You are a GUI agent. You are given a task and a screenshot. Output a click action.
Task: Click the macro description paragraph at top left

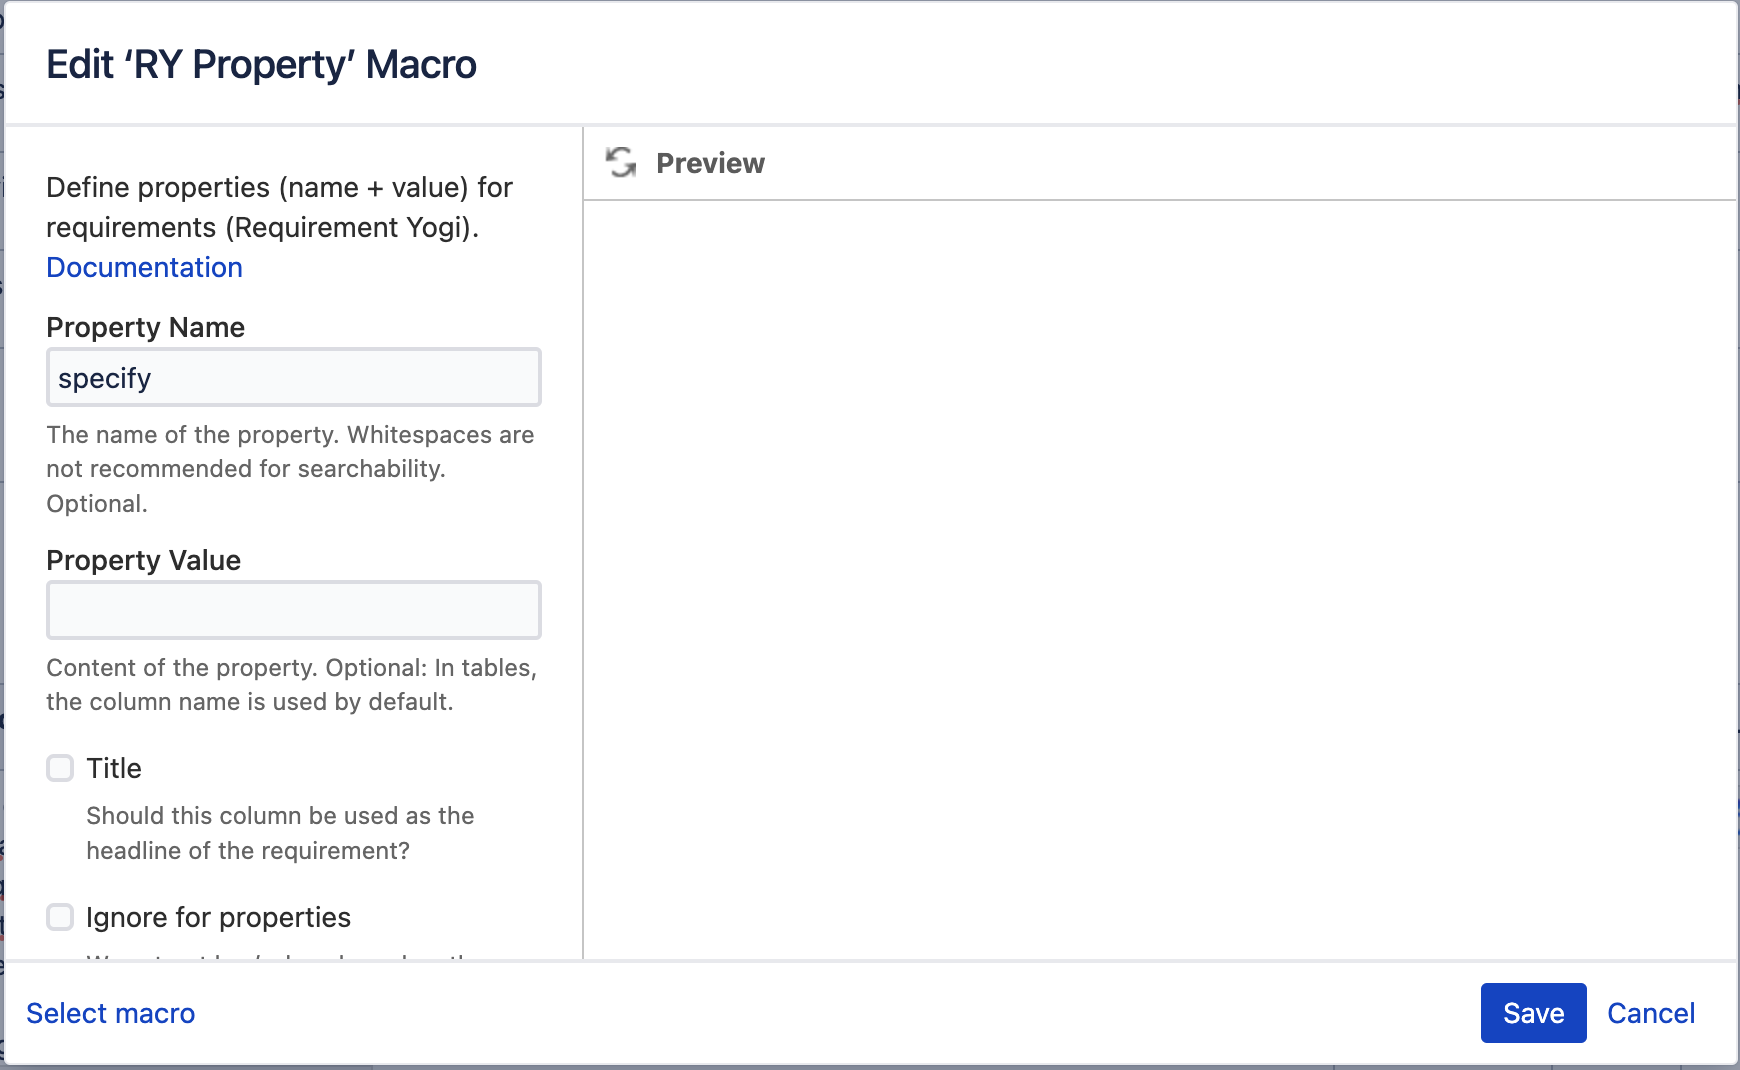[x=279, y=207]
